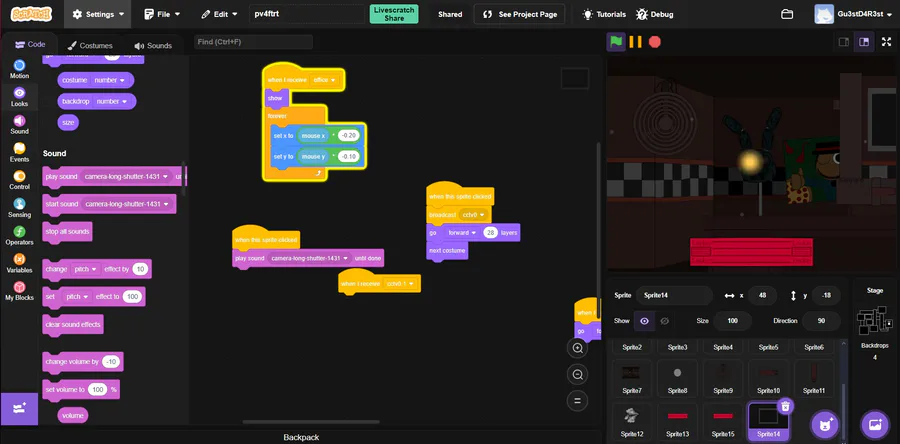Select the Events block category

click(19, 153)
